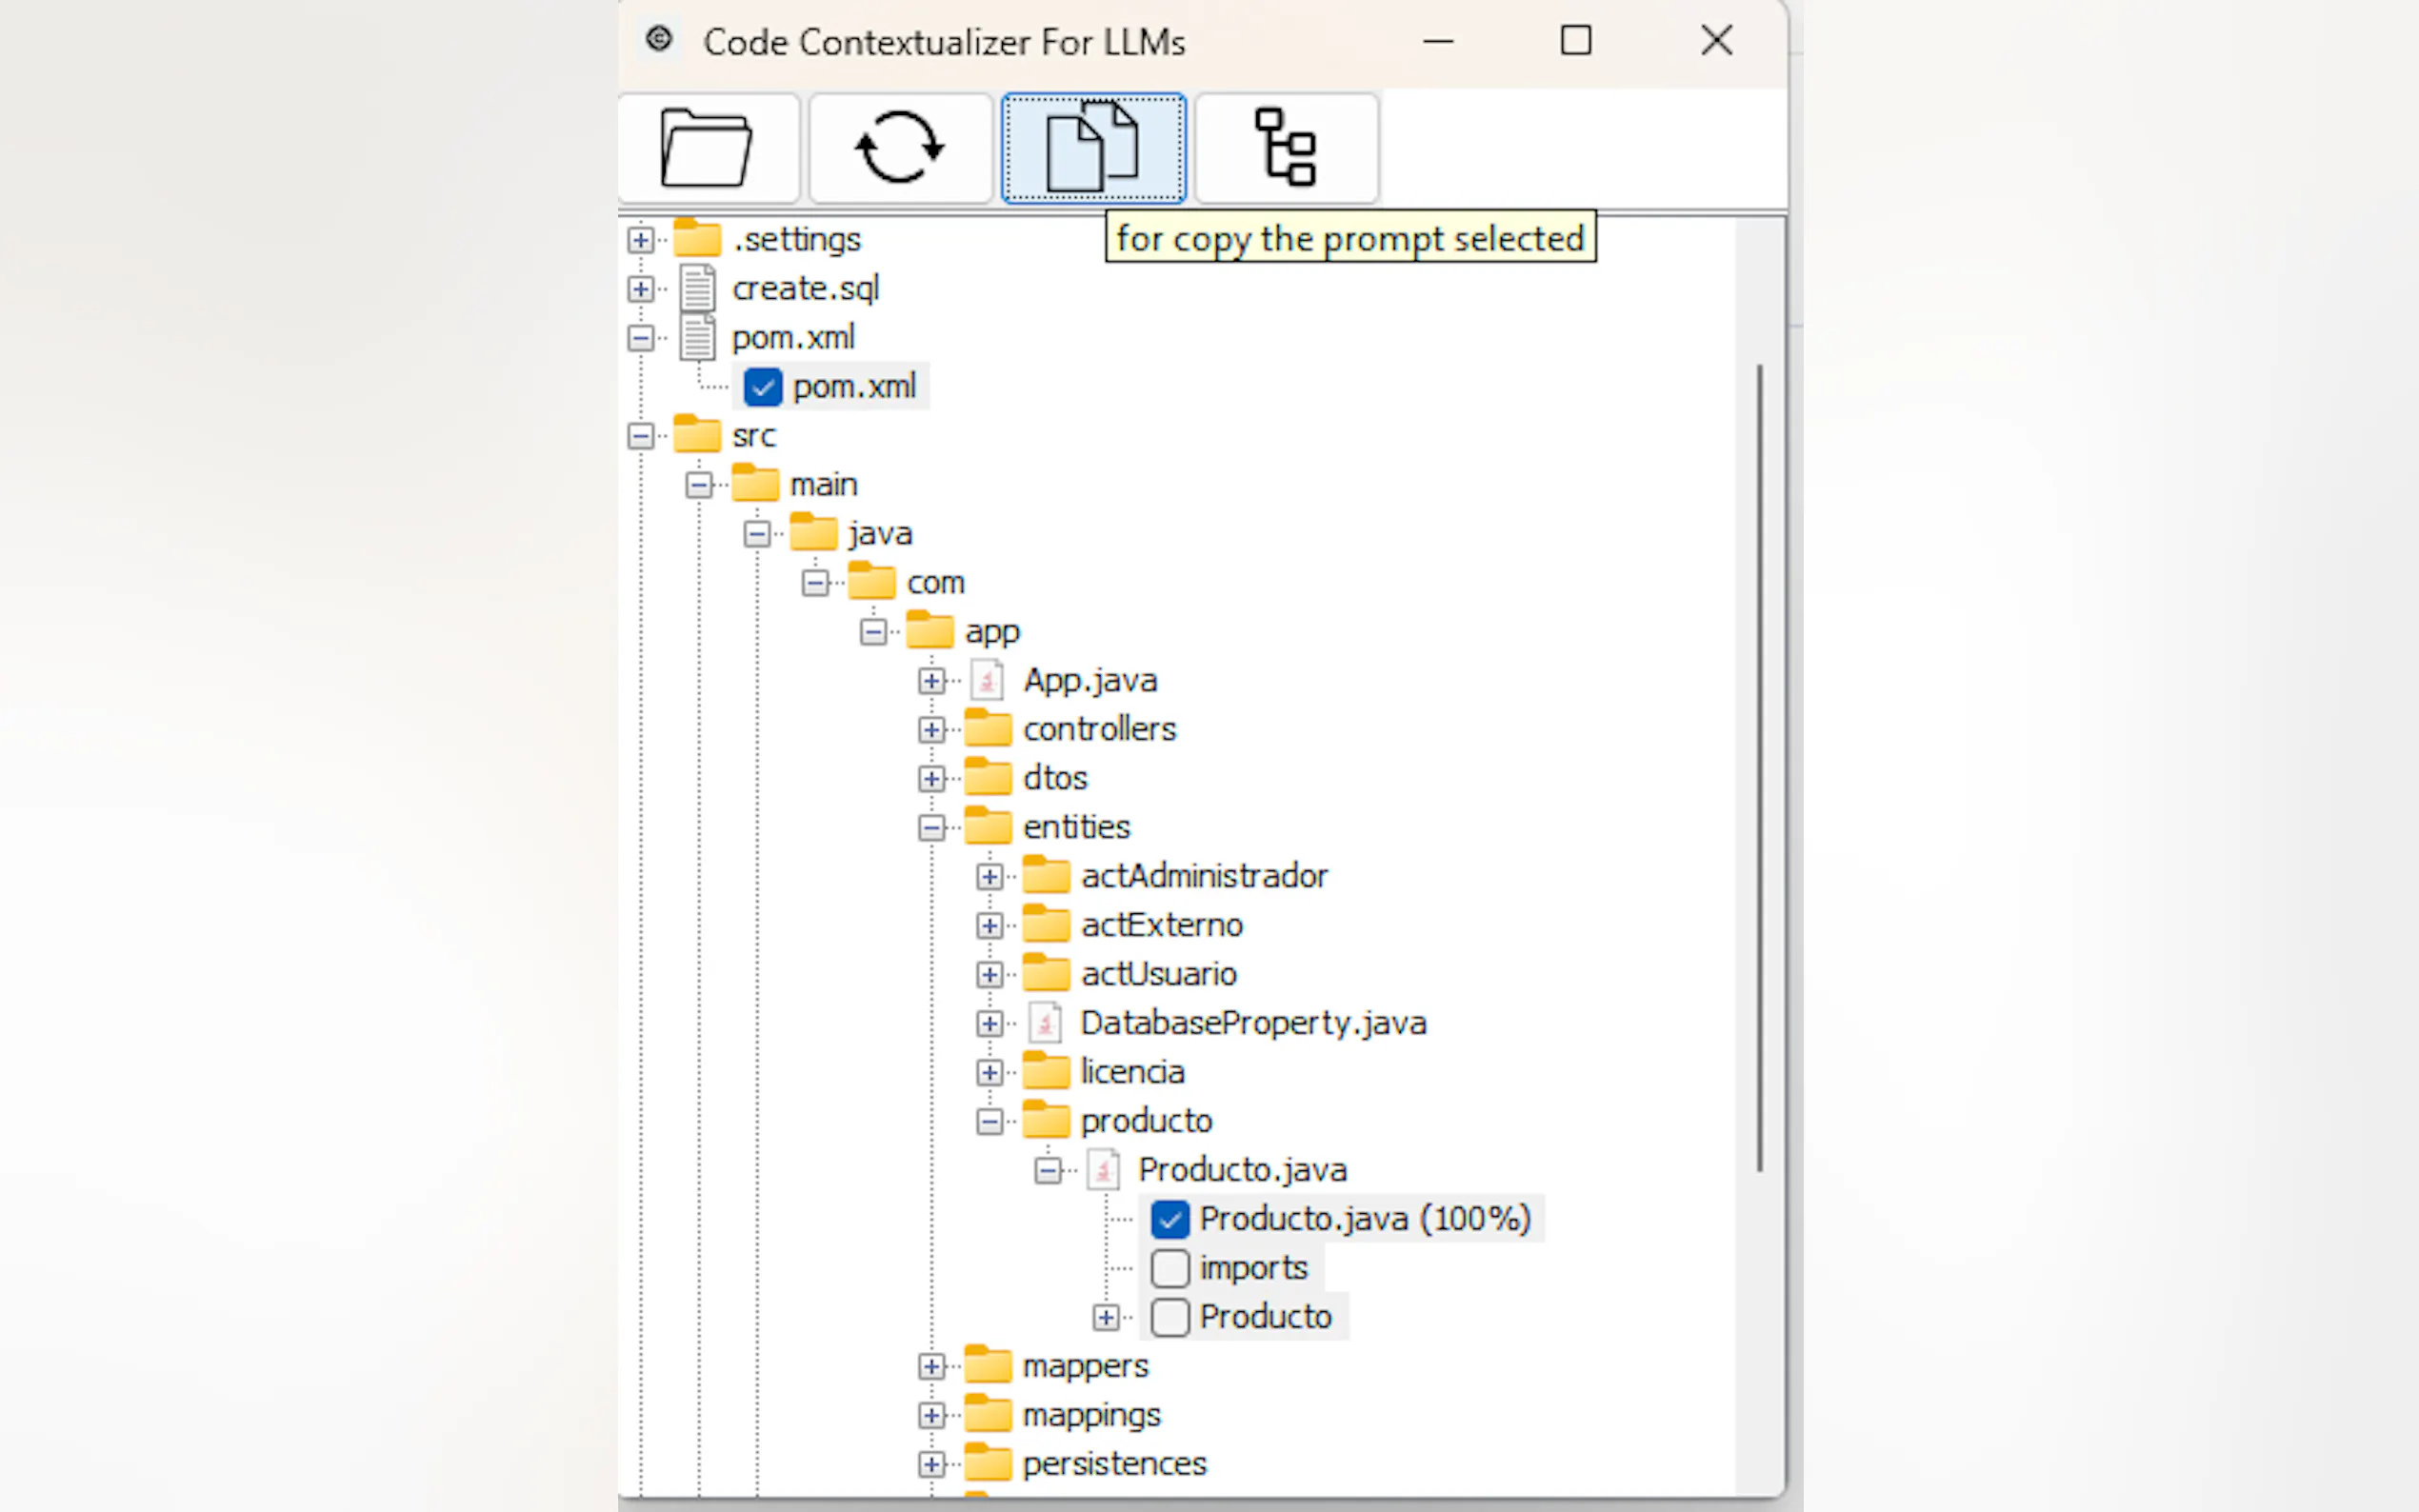The width and height of the screenshot is (2419, 1512).
Task: Select the actUsuario folder item
Action: pyautogui.click(x=1158, y=974)
